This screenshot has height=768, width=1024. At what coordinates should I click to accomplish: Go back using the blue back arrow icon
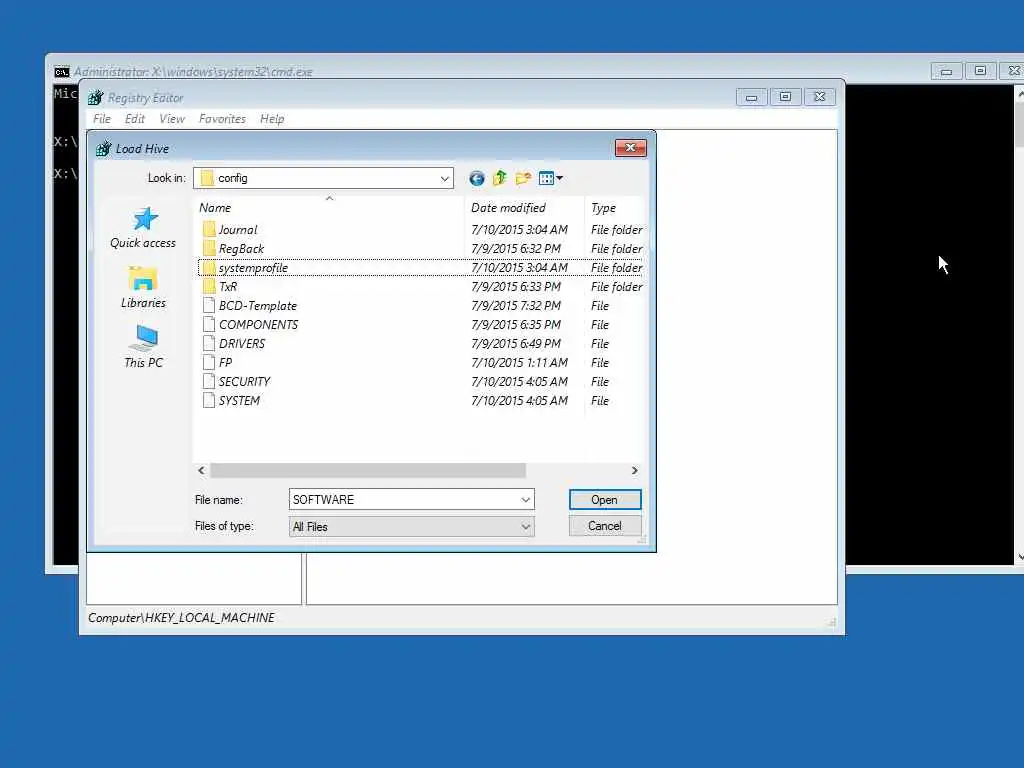[x=477, y=178]
